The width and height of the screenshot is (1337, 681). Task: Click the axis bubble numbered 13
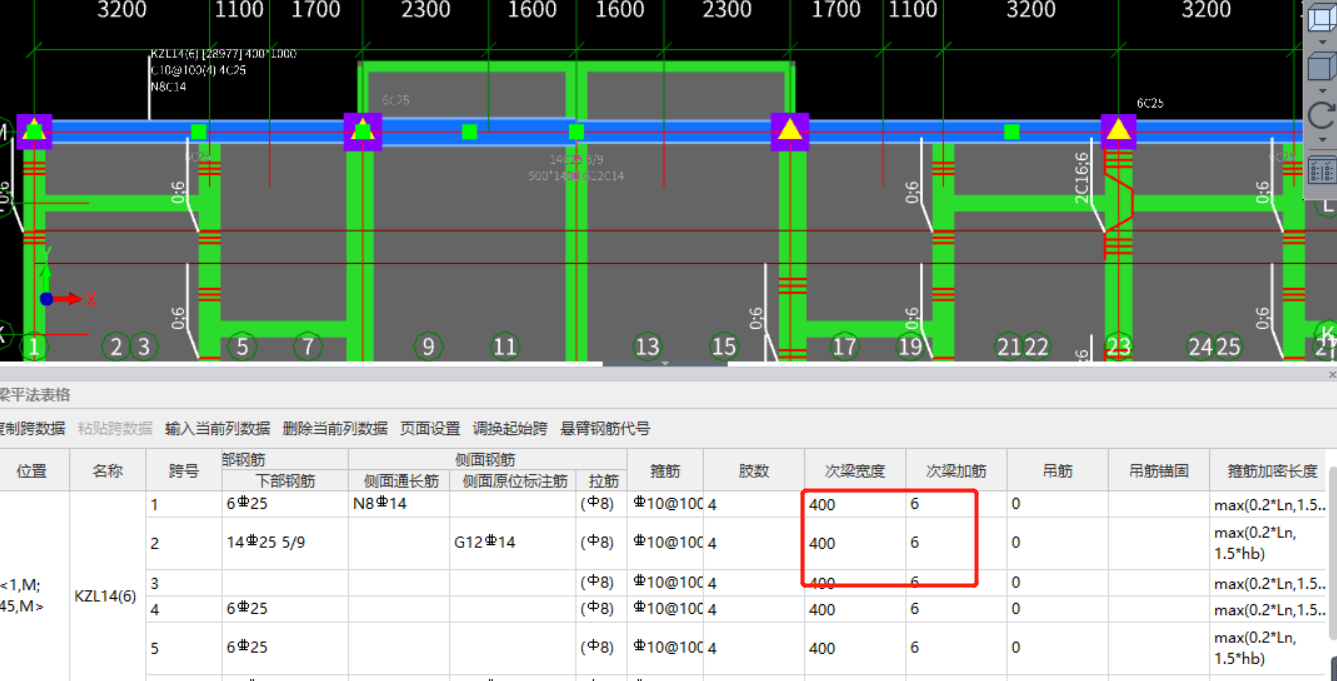[647, 347]
